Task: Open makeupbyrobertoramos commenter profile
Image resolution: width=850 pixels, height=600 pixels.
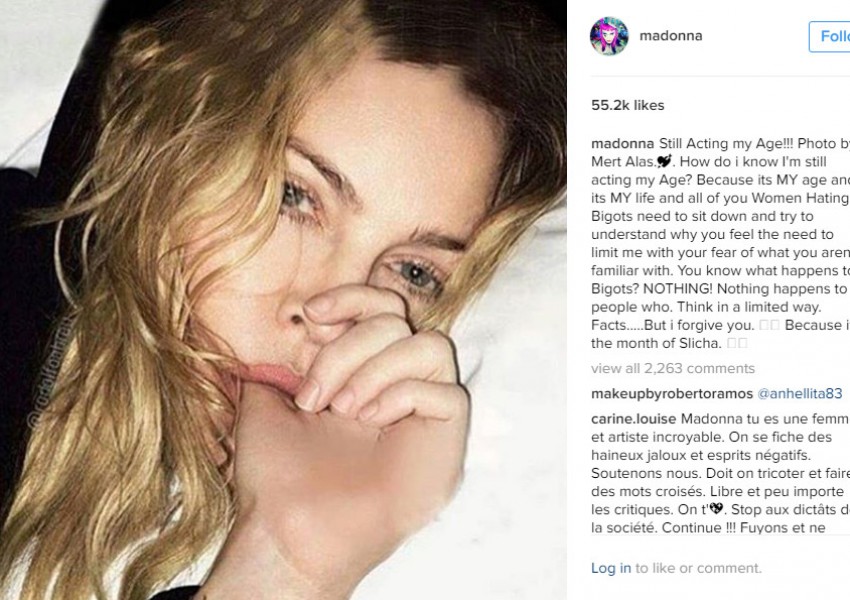Action: [x=672, y=393]
